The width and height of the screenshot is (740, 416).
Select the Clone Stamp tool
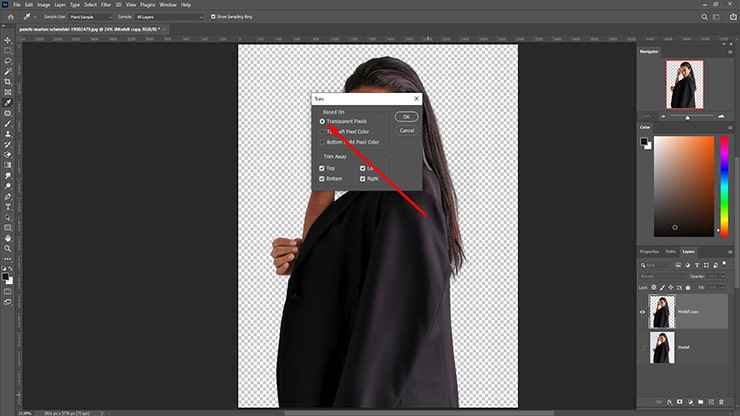click(x=8, y=134)
